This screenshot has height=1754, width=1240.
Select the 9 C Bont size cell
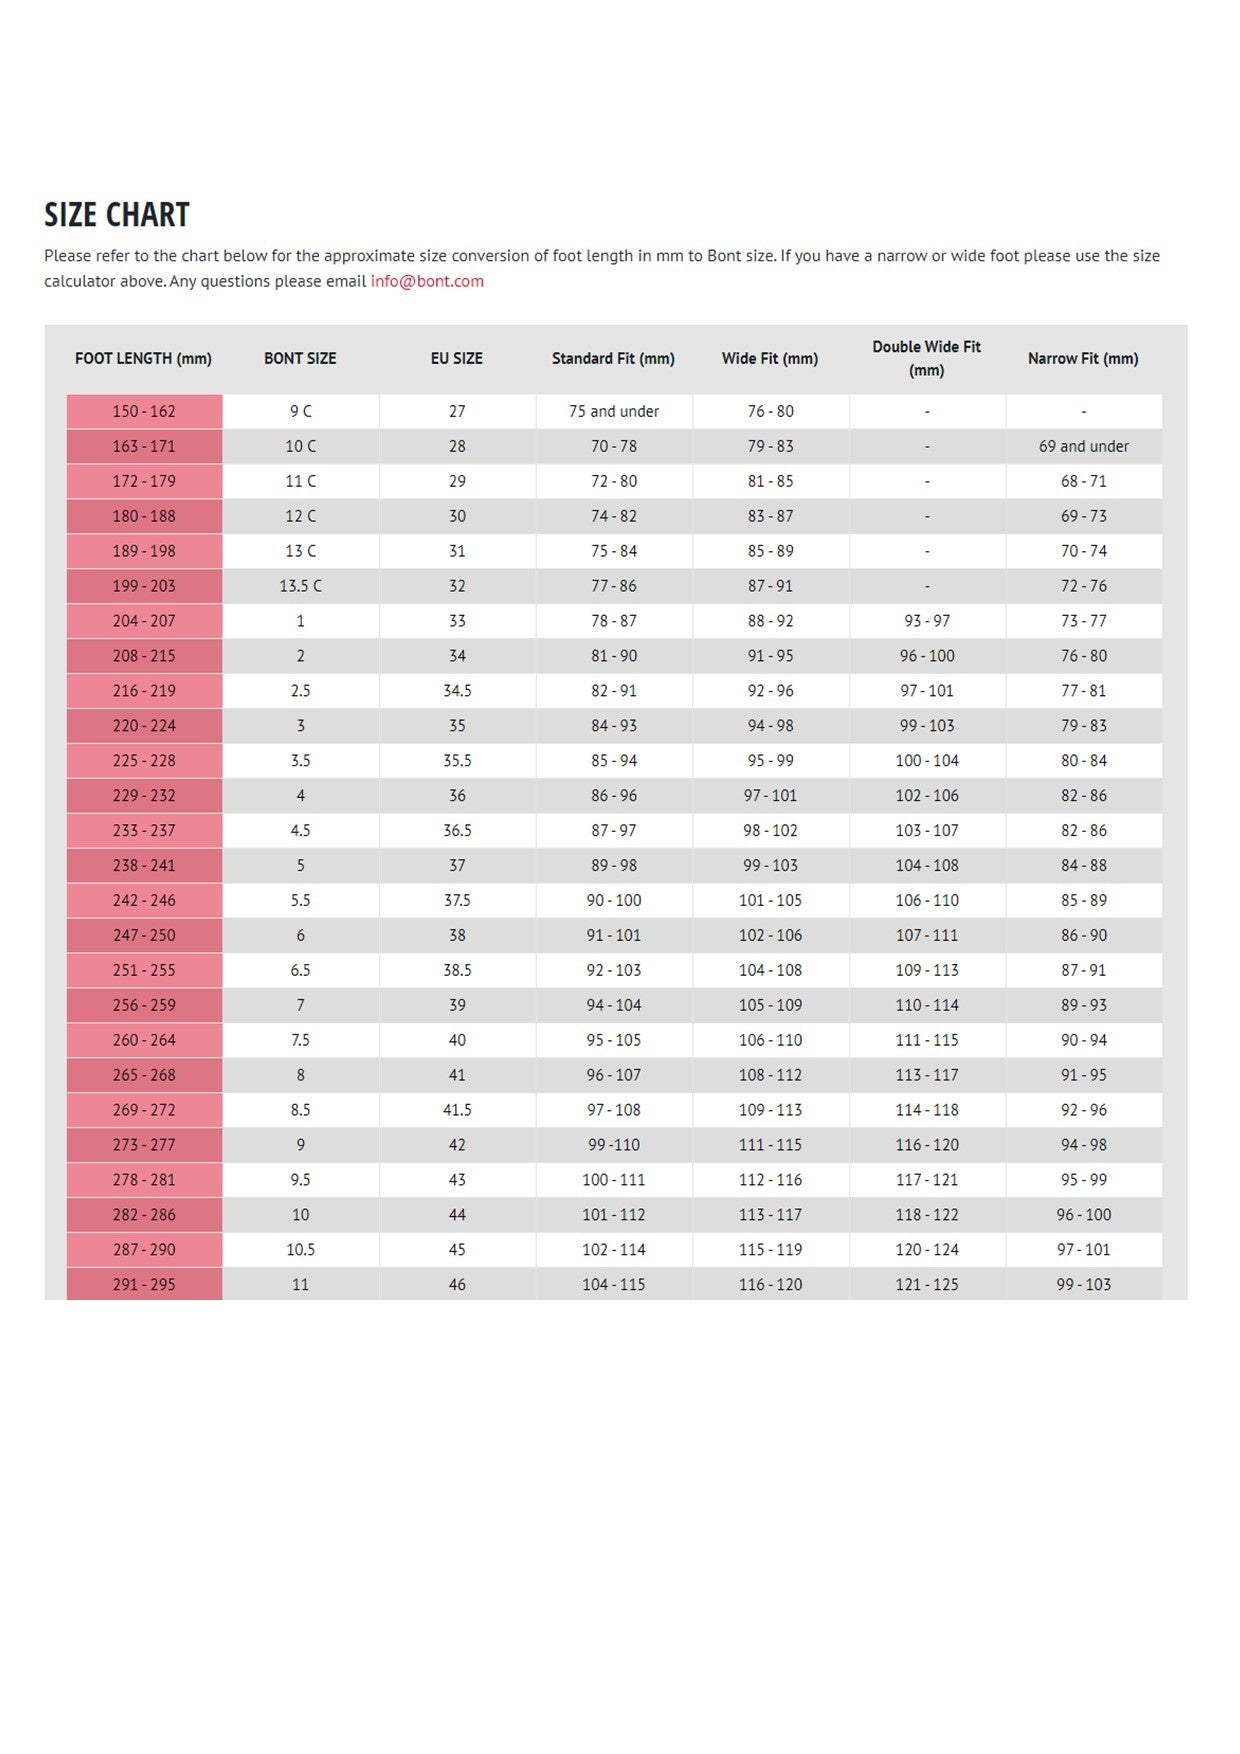300,411
